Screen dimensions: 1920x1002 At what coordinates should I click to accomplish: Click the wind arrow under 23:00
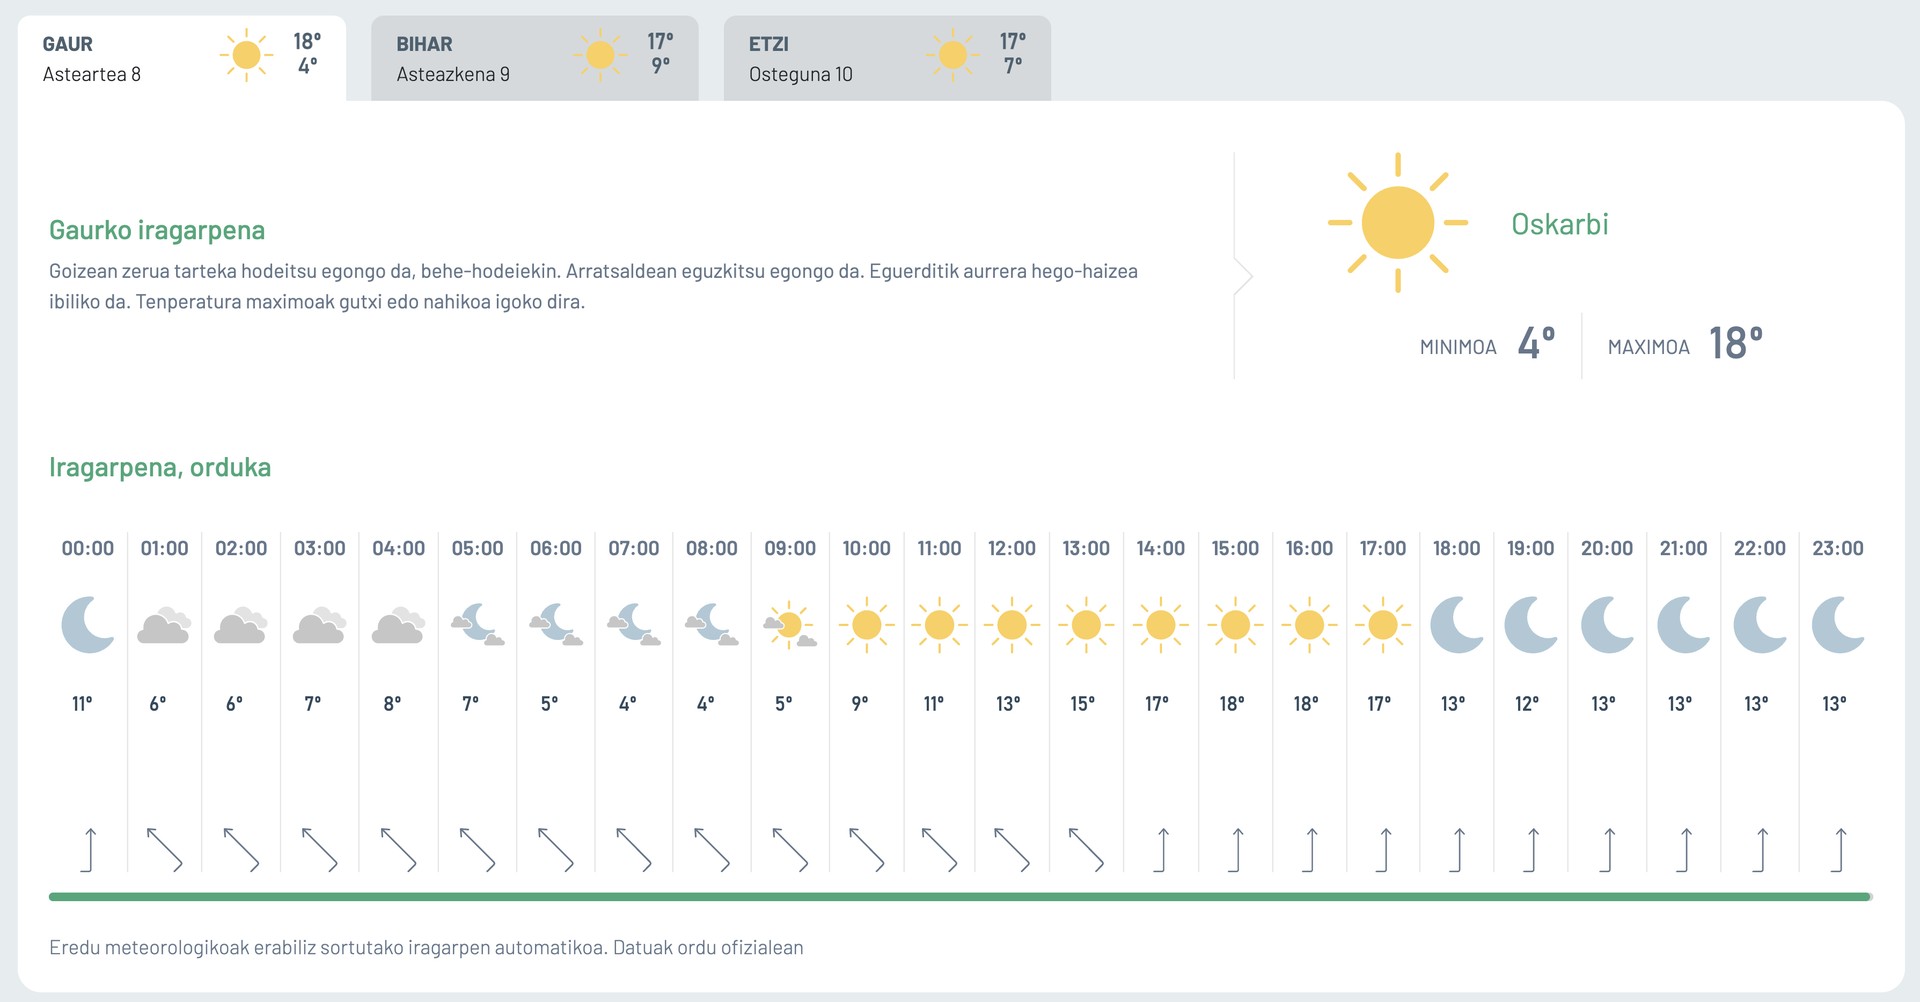click(x=1838, y=850)
